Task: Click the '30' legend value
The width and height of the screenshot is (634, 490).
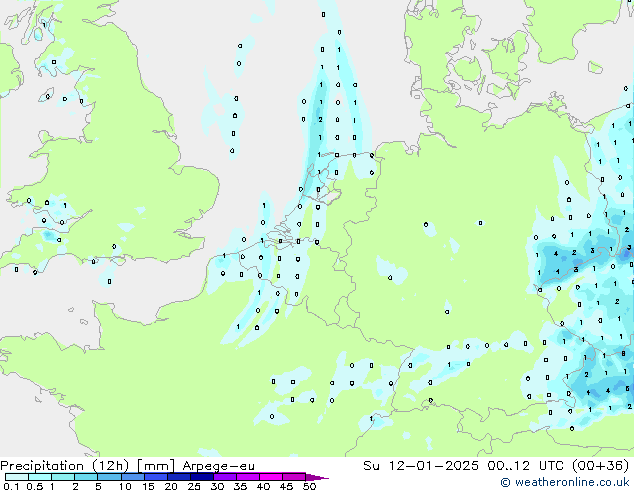Action: (x=217, y=486)
